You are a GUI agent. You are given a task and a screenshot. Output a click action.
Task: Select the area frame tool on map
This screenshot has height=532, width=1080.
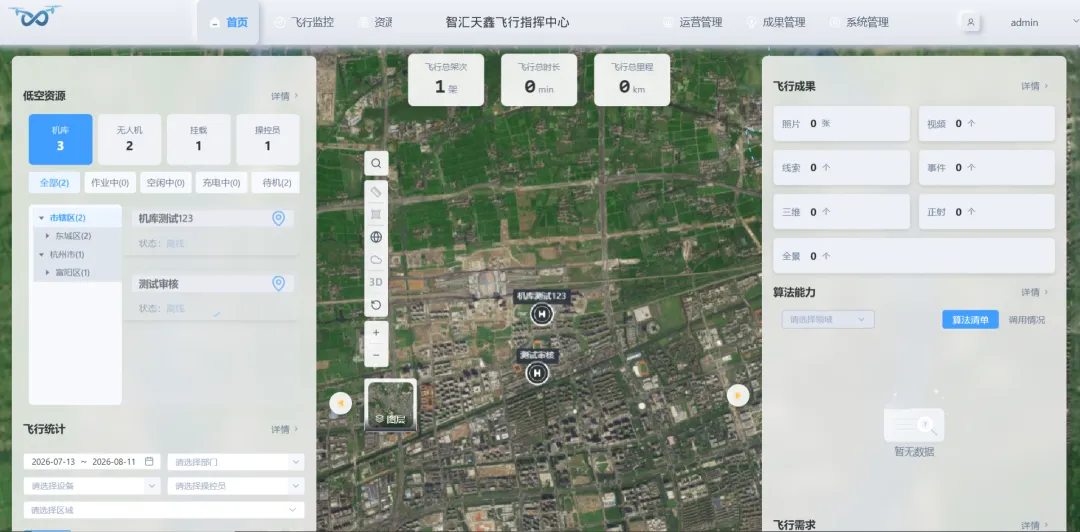(376, 214)
